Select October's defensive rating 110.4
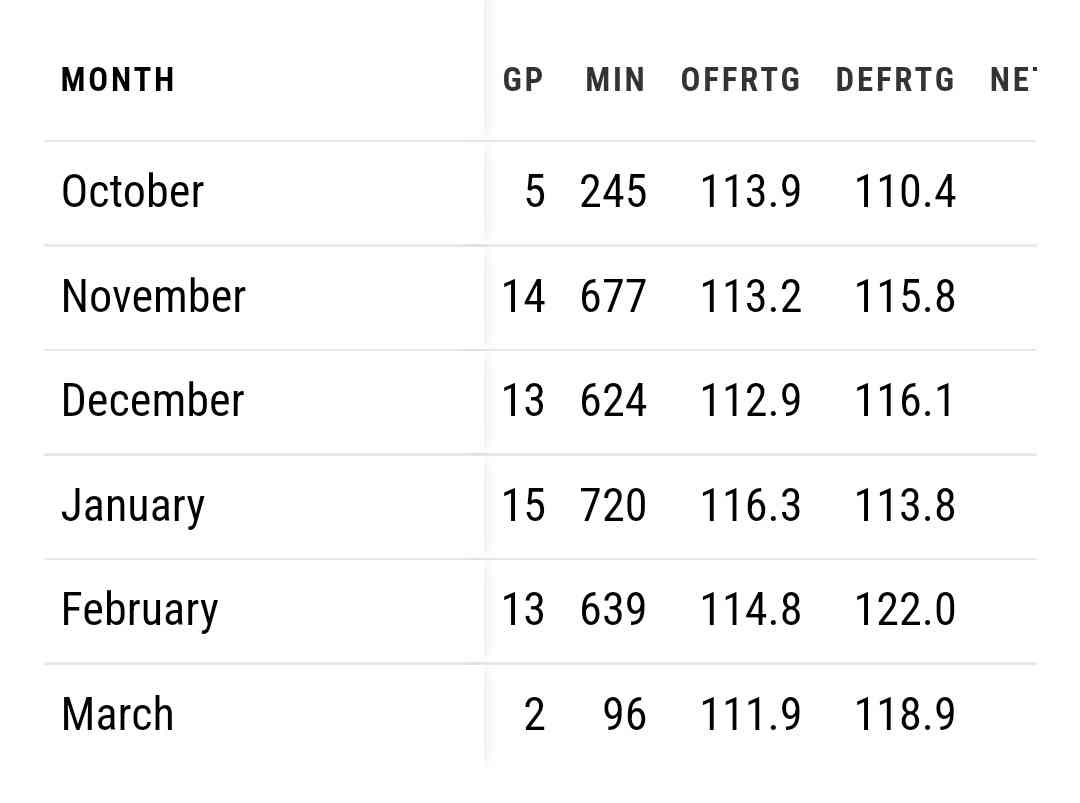This screenshot has width=1080, height=803. click(905, 192)
